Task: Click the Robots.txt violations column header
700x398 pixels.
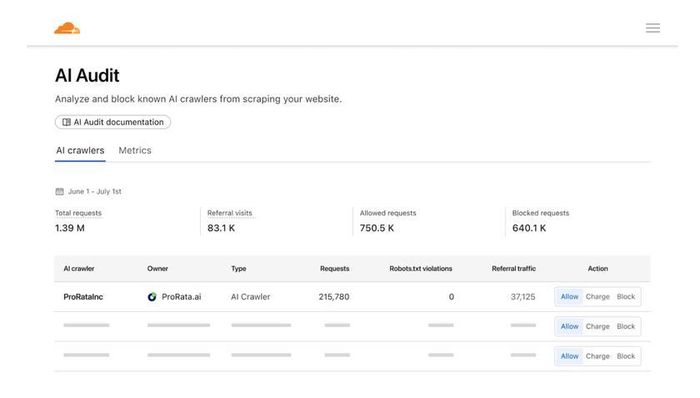Action: pyautogui.click(x=421, y=269)
